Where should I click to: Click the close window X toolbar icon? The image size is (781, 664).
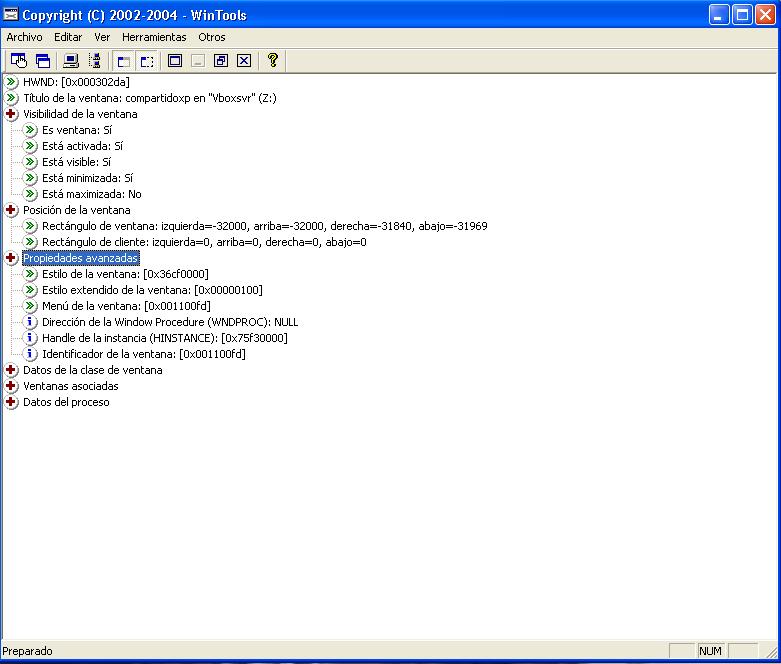coord(244,61)
